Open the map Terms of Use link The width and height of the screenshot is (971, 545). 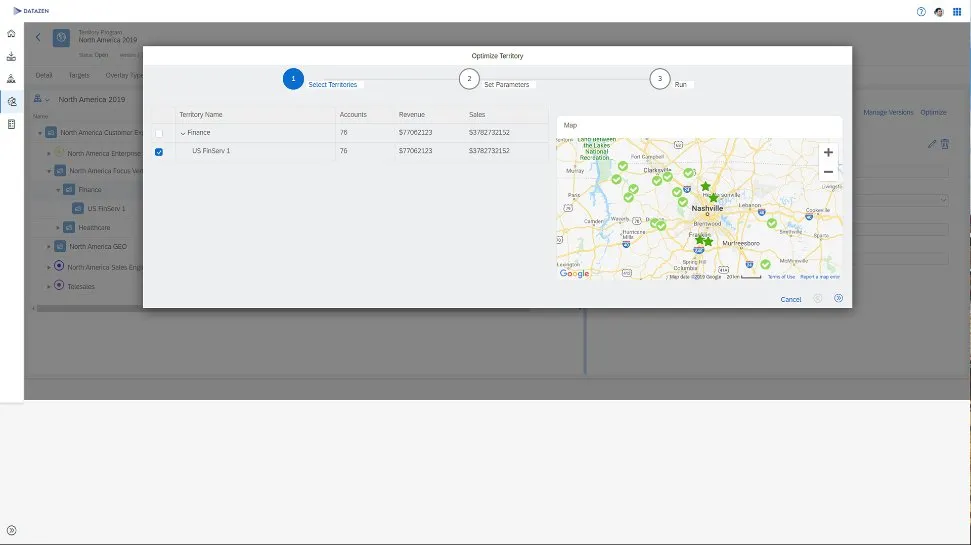tap(781, 277)
